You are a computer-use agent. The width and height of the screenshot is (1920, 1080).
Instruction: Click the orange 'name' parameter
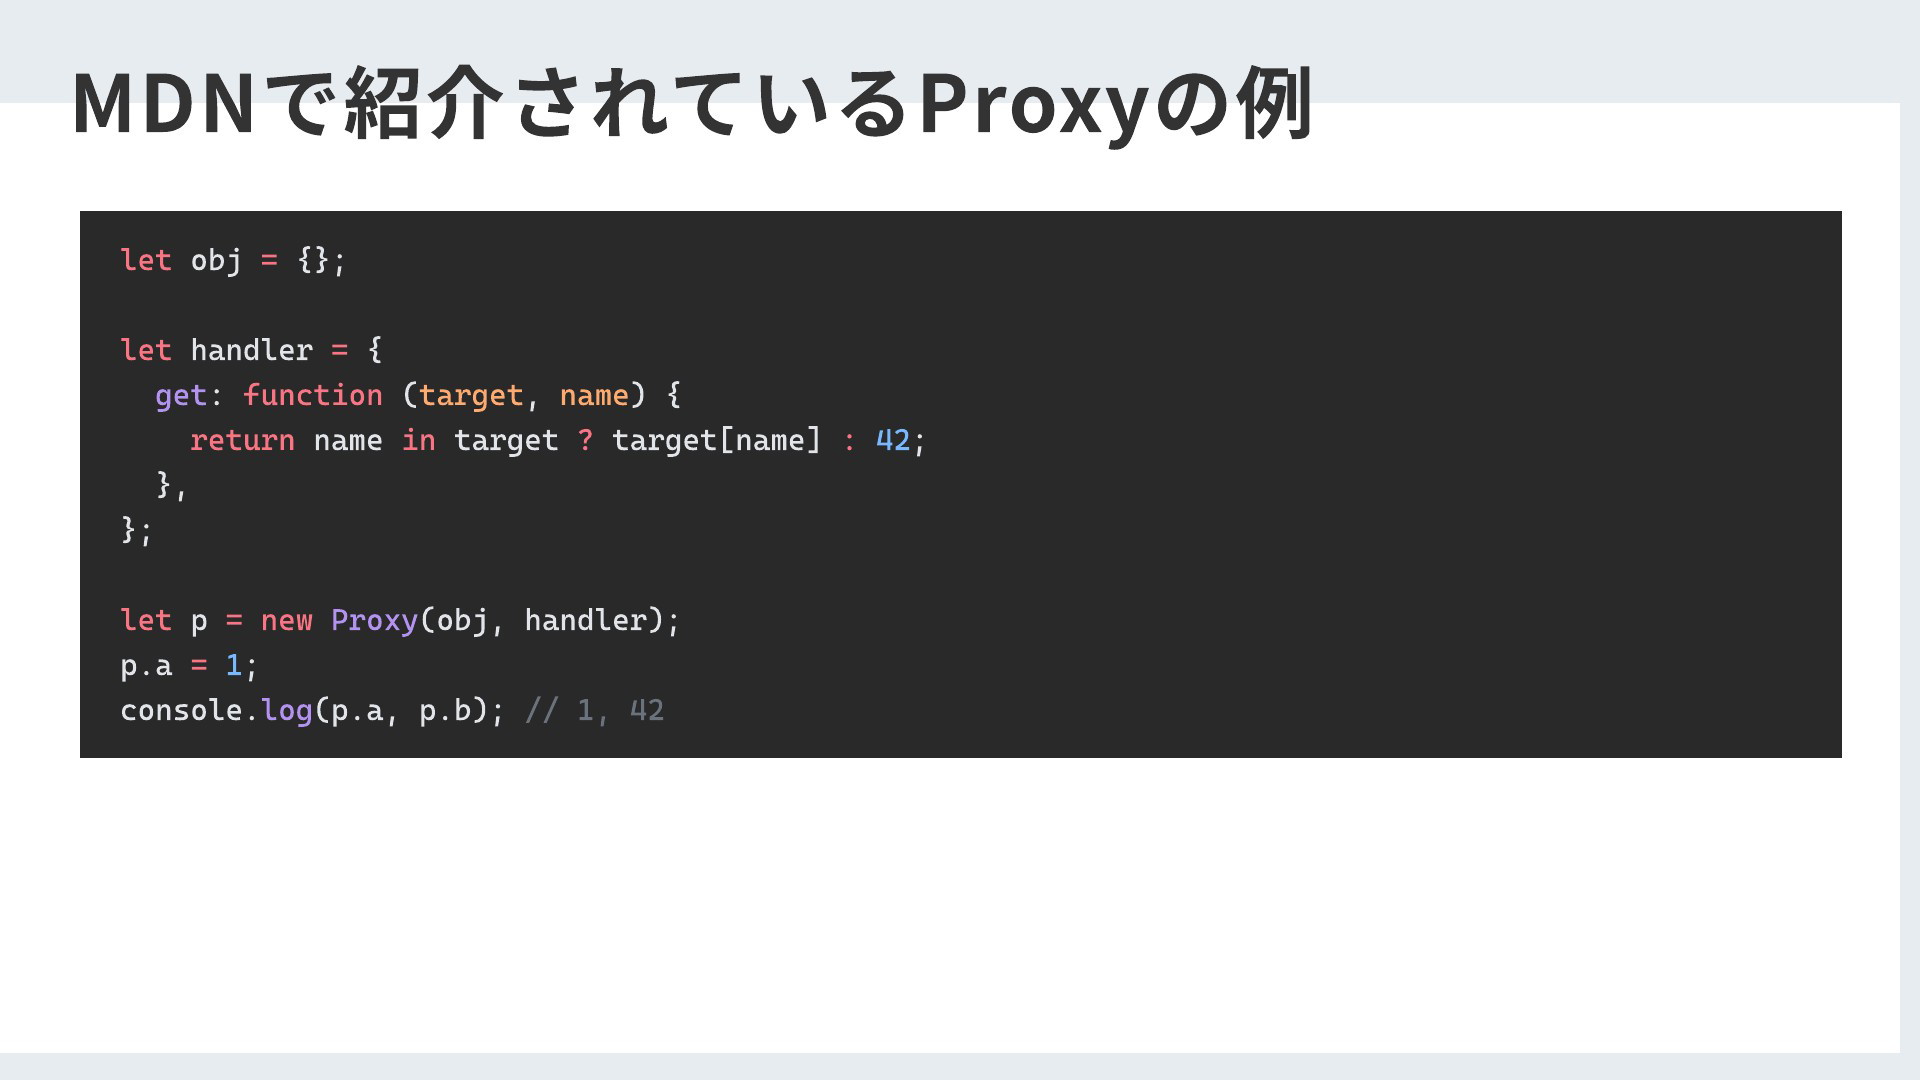(594, 395)
